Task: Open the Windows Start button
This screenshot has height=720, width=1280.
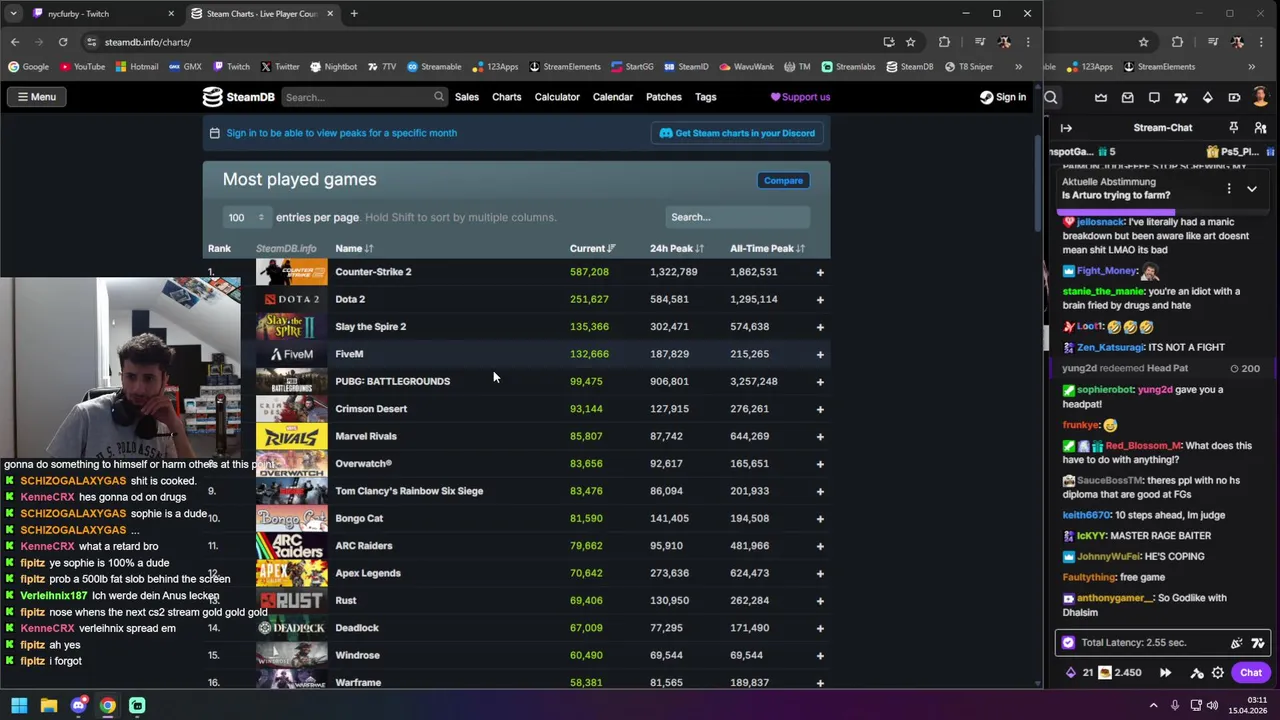Action: coord(19,706)
